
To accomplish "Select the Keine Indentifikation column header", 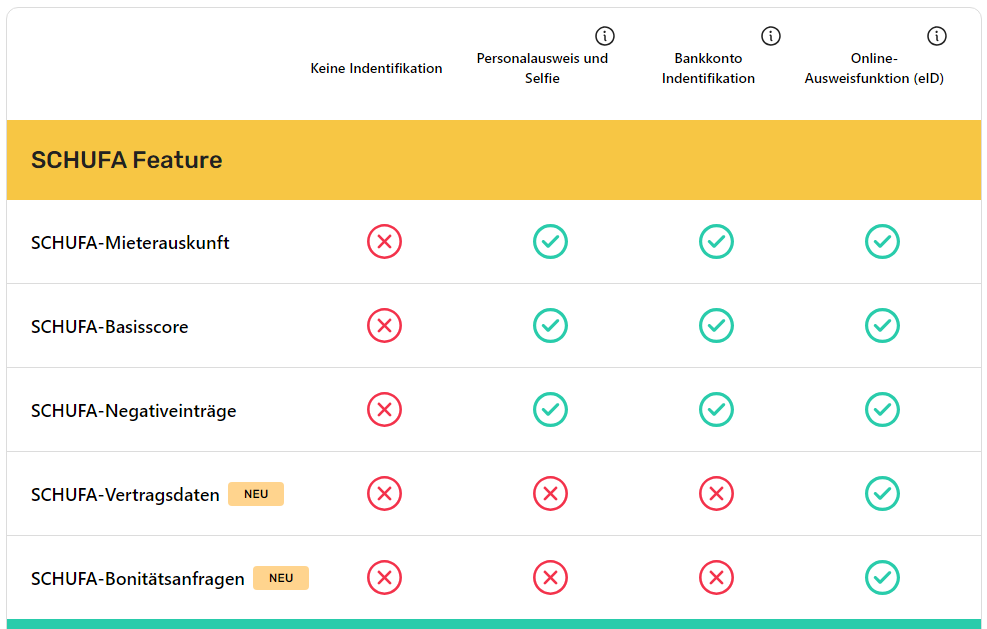I will click(376, 69).
